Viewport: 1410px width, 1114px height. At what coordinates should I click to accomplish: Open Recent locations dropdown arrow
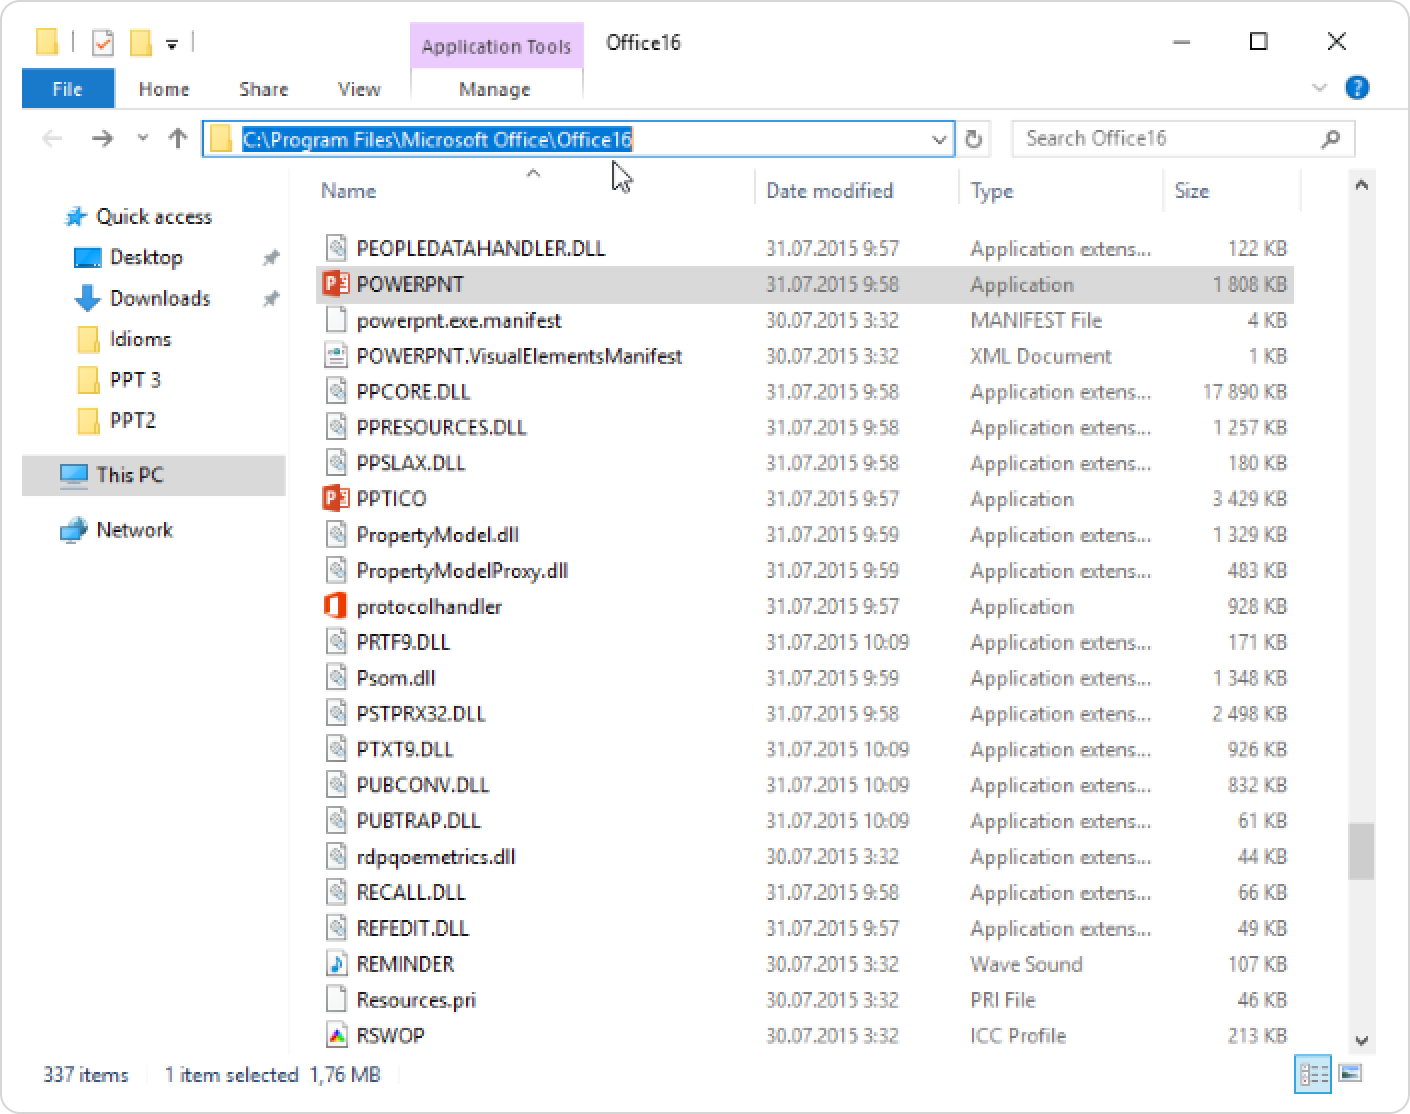pos(142,139)
